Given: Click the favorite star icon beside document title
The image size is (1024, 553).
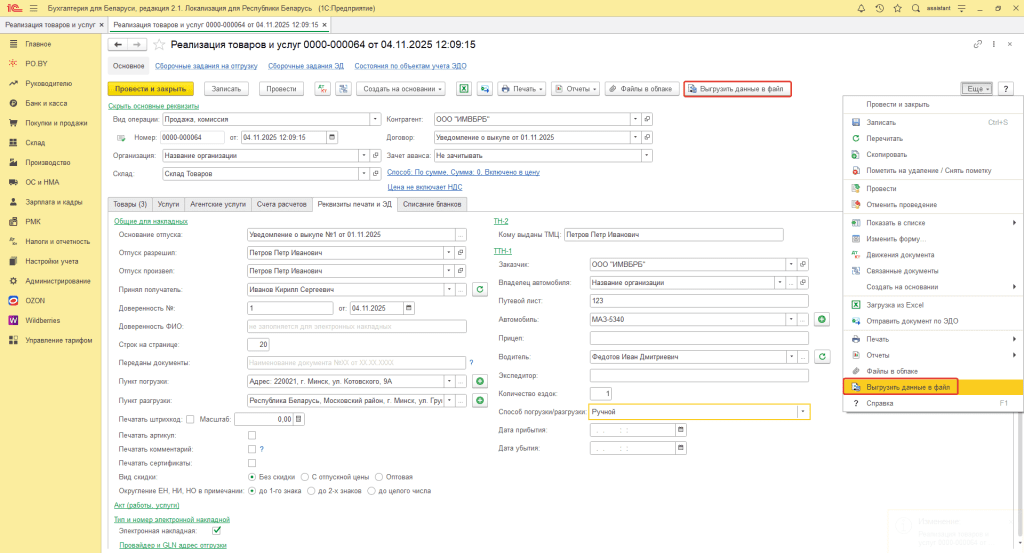Looking at the screenshot, I should [159, 45].
